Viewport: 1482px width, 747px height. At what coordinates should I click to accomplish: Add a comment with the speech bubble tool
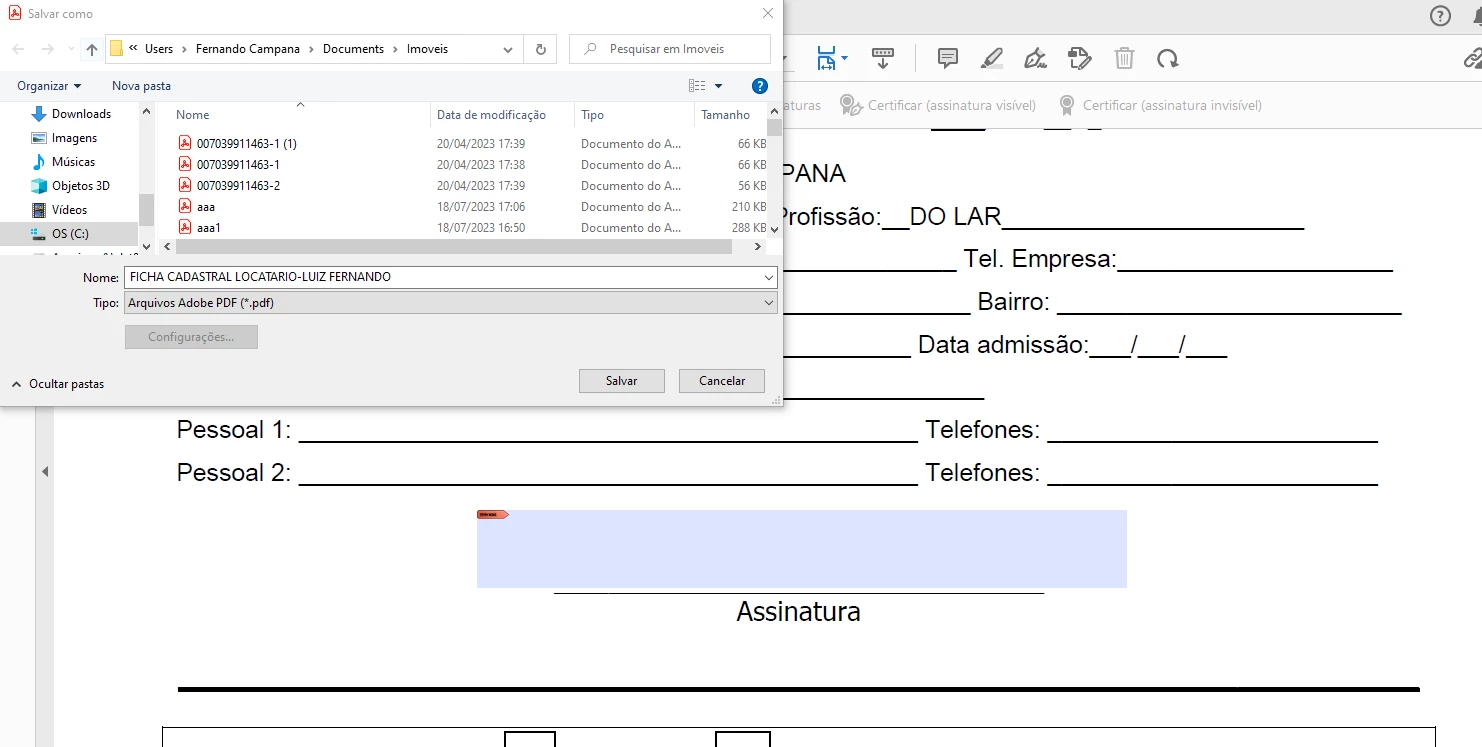coord(948,58)
